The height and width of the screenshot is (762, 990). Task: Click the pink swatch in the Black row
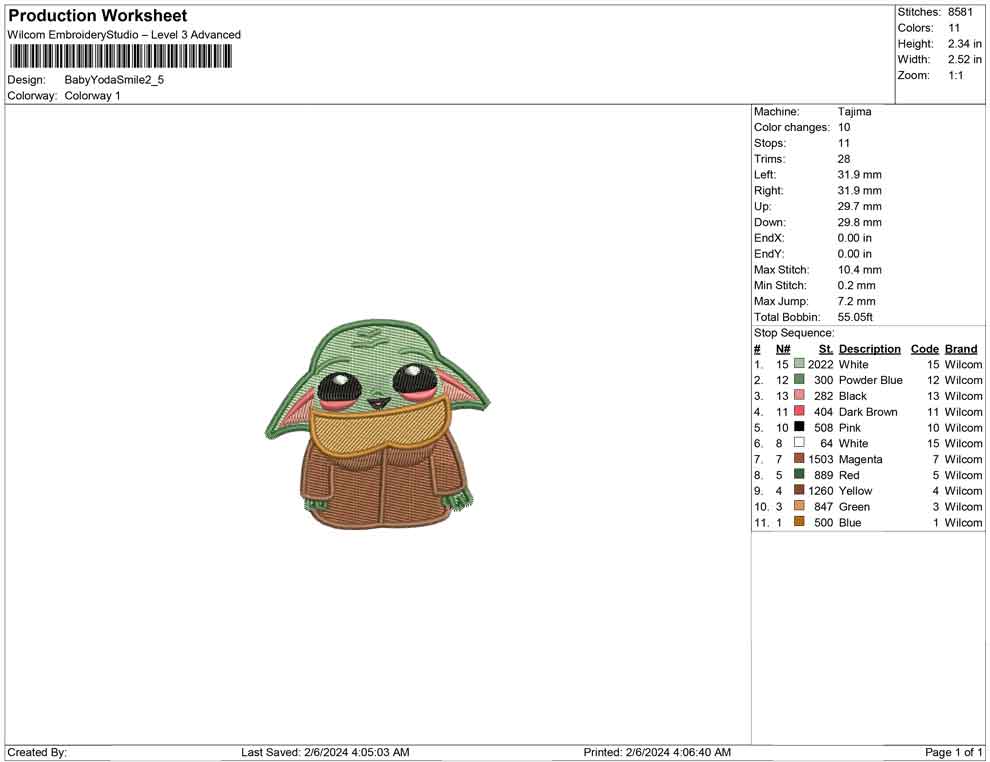tap(799, 395)
